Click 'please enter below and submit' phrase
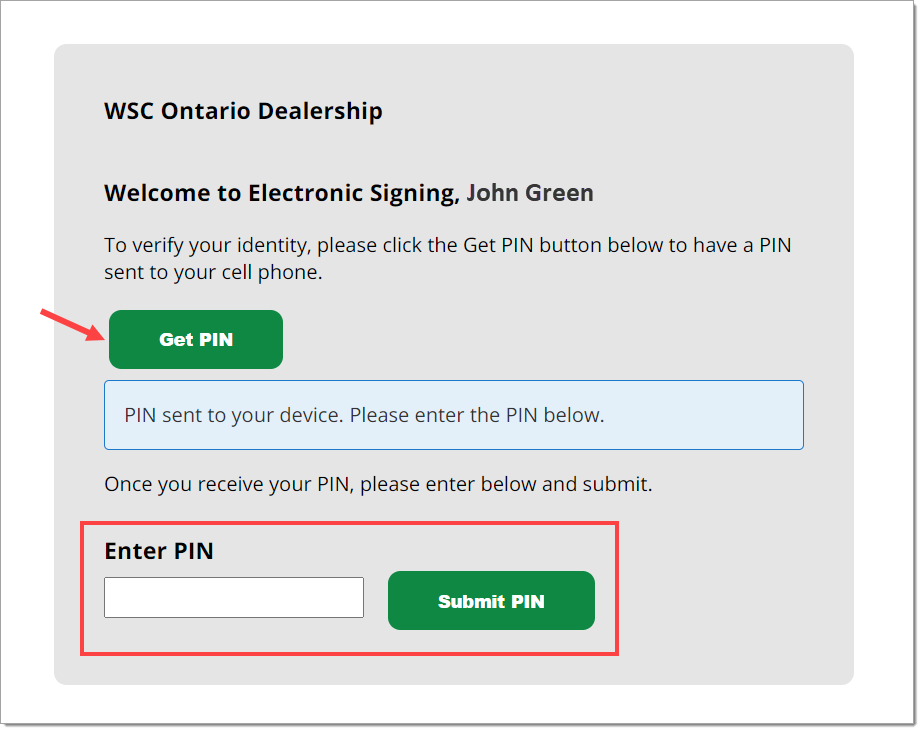The height and width of the screenshot is (731, 921). (506, 484)
